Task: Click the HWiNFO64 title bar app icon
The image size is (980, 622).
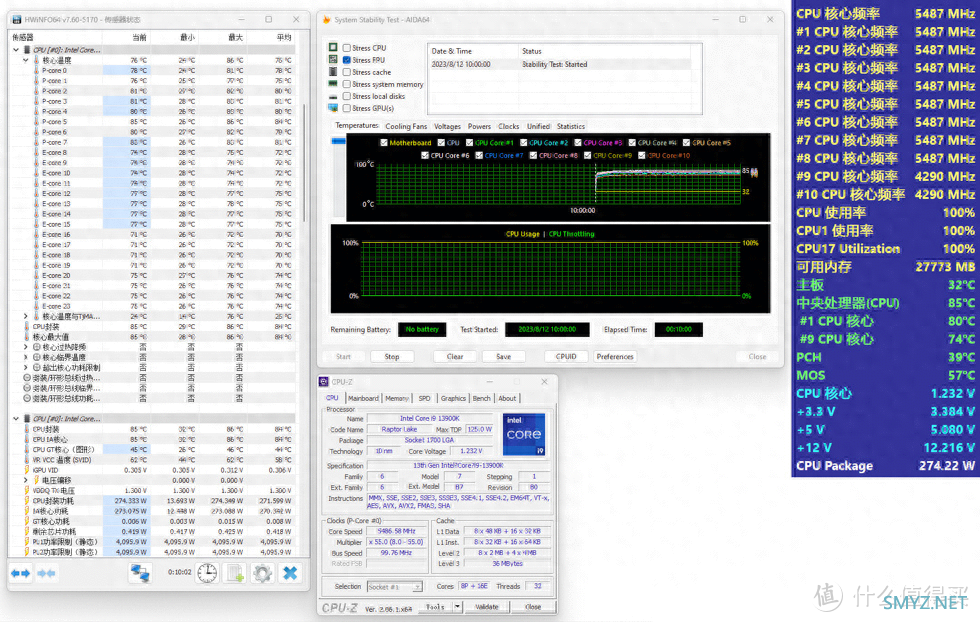Action: coord(16,19)
